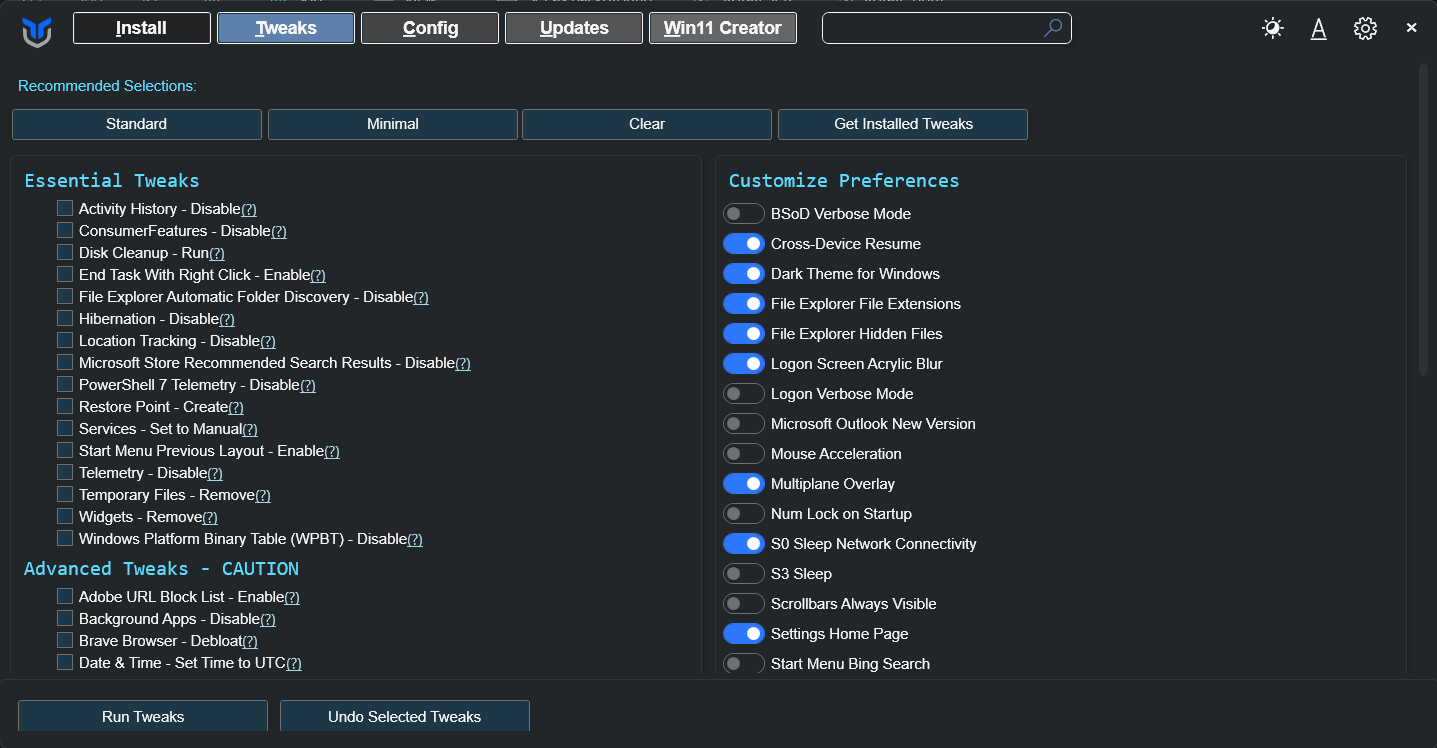
Task: Enable BSoD Verbose Mode toggle
Action: [x=744, y=214]
